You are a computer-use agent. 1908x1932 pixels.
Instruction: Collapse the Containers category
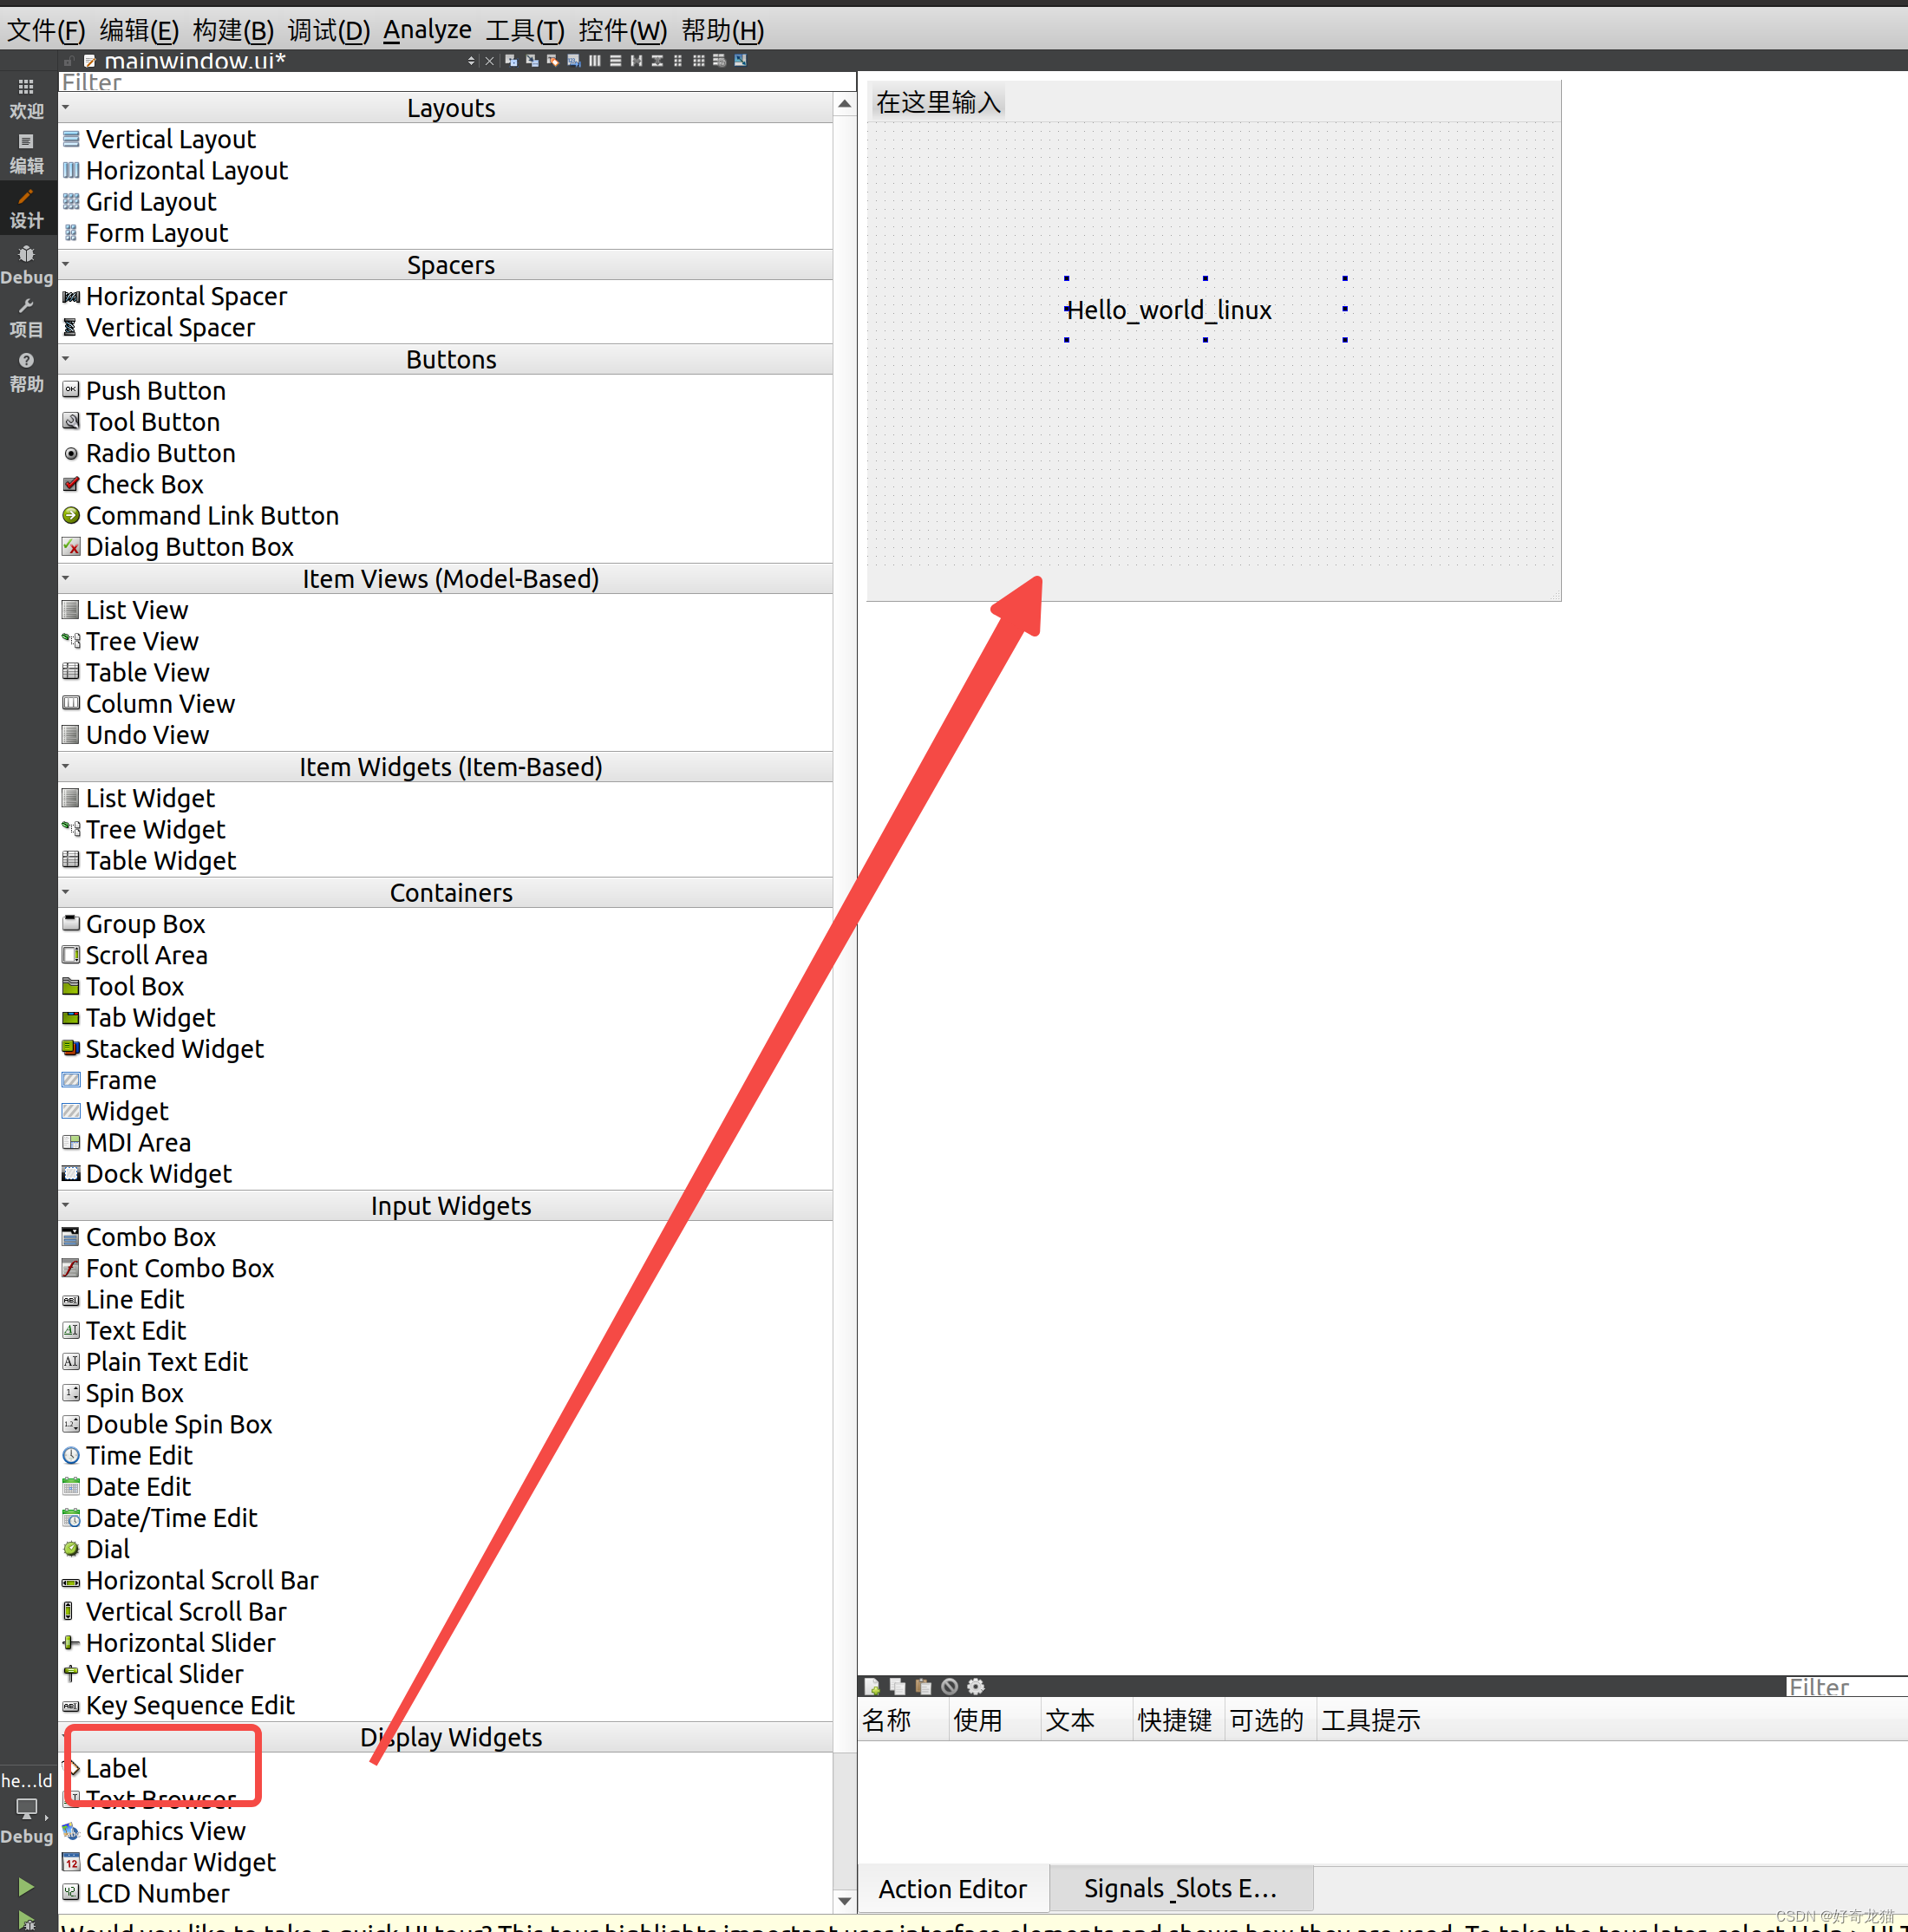pos(66,891)
